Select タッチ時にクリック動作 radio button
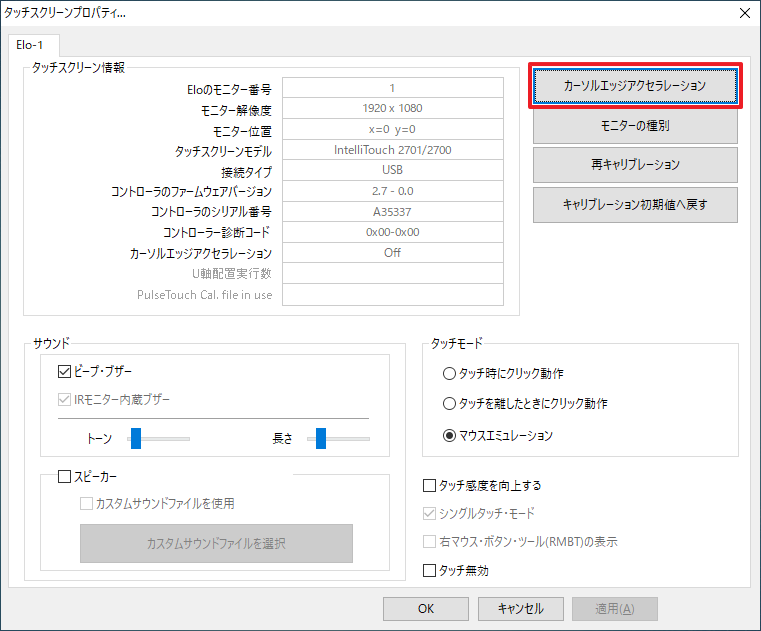The height and width of the screenshot is (631, 761). pyautogui.click(x=449, y=373)
